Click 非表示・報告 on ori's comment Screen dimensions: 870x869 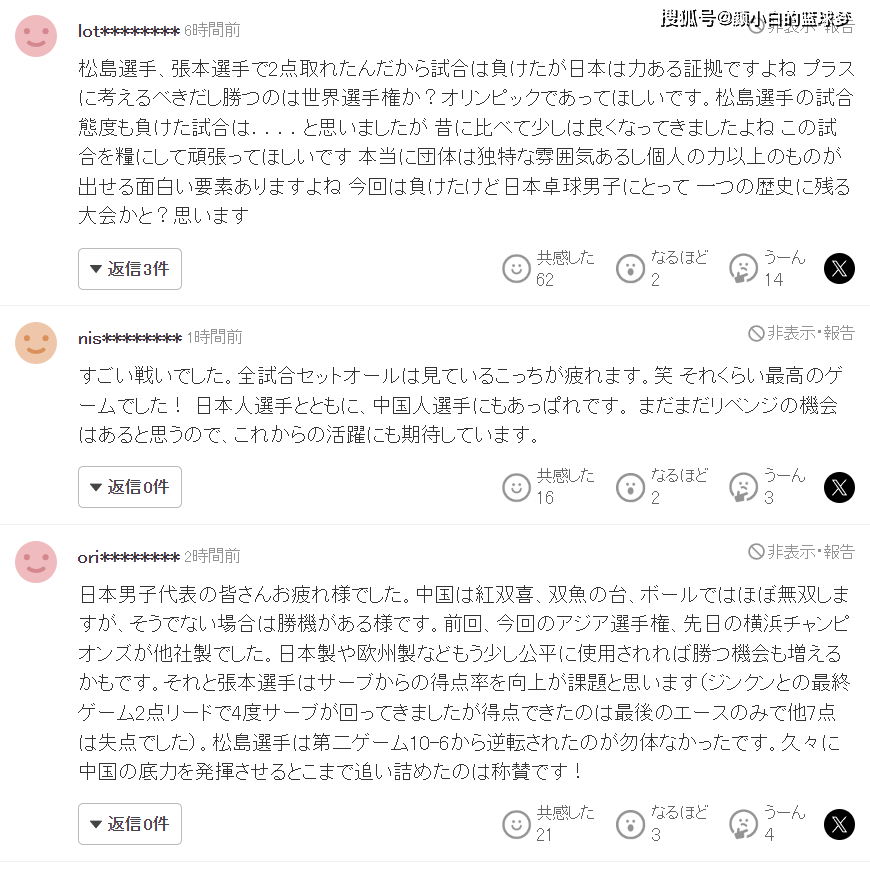pyautogui.click(x=802, y=552)
